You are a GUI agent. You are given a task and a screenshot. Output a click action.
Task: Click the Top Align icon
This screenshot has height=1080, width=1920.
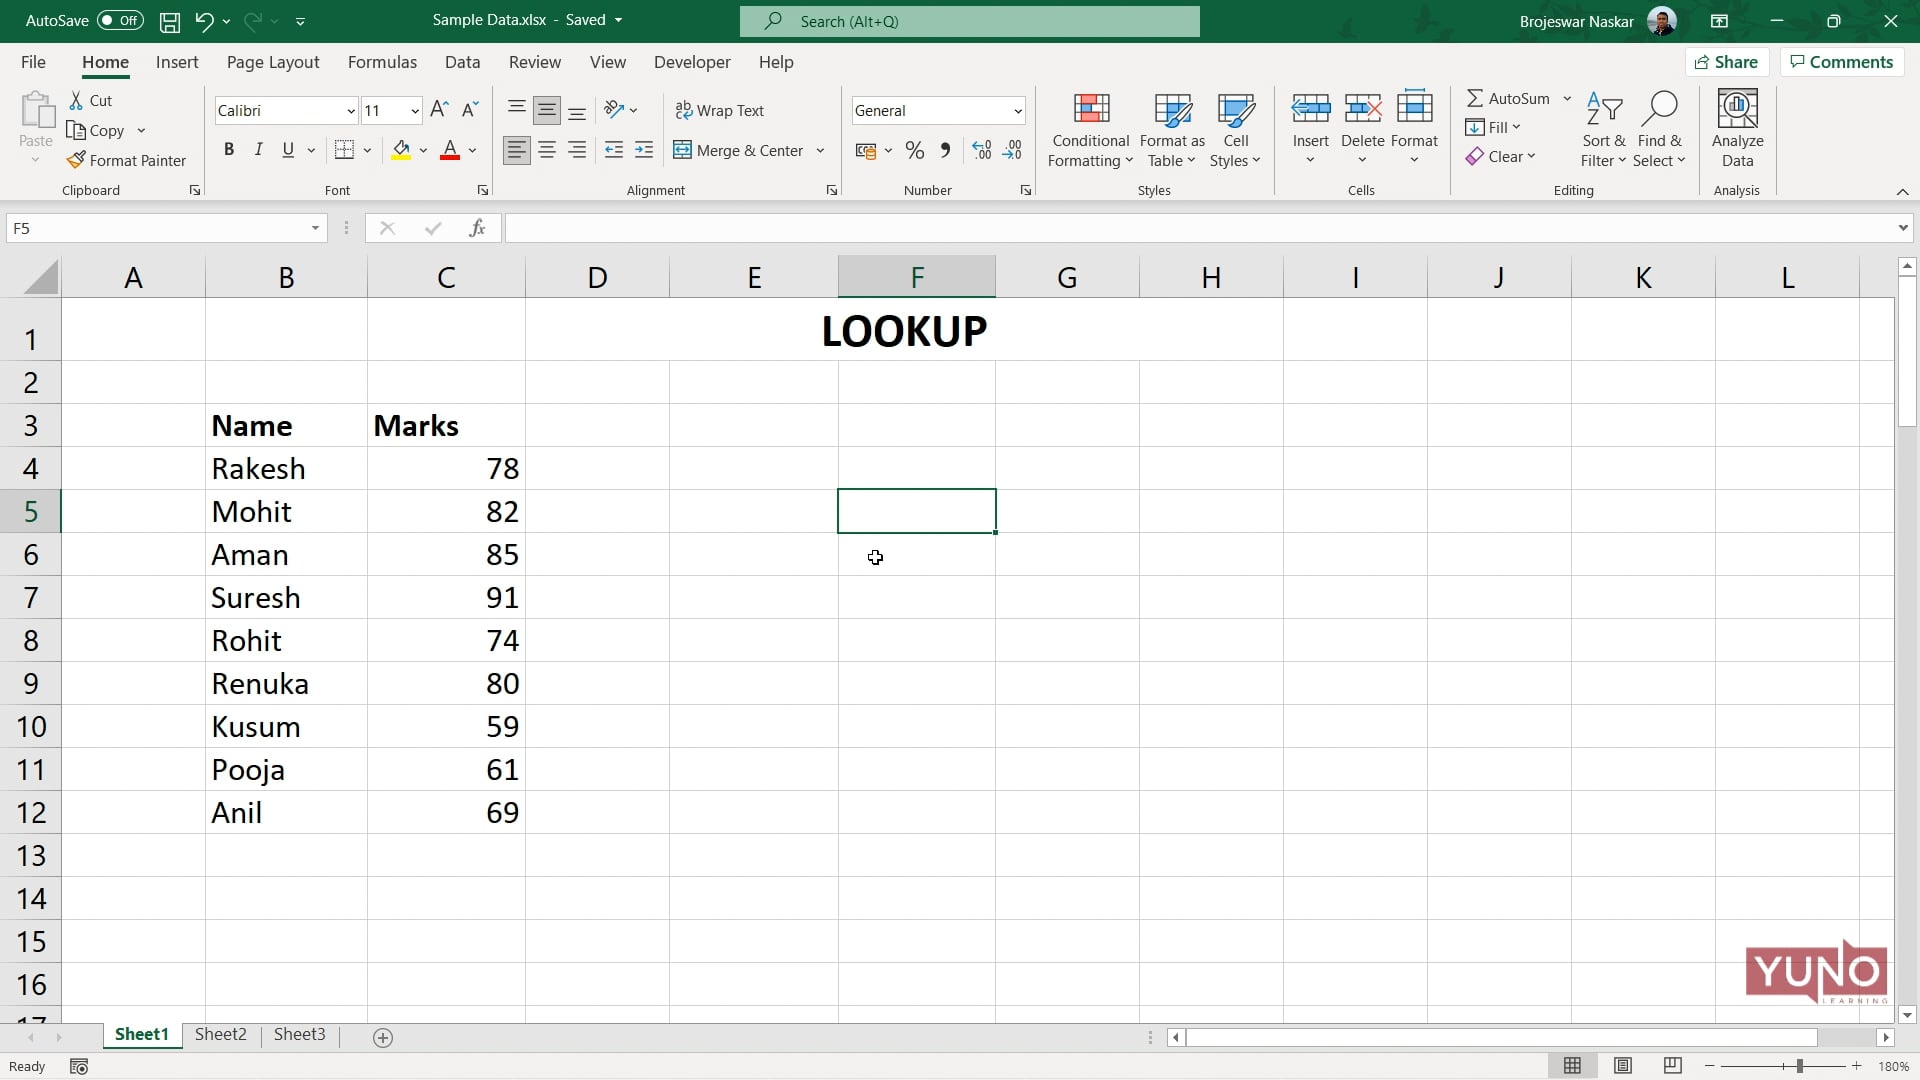tap(516, 110)
